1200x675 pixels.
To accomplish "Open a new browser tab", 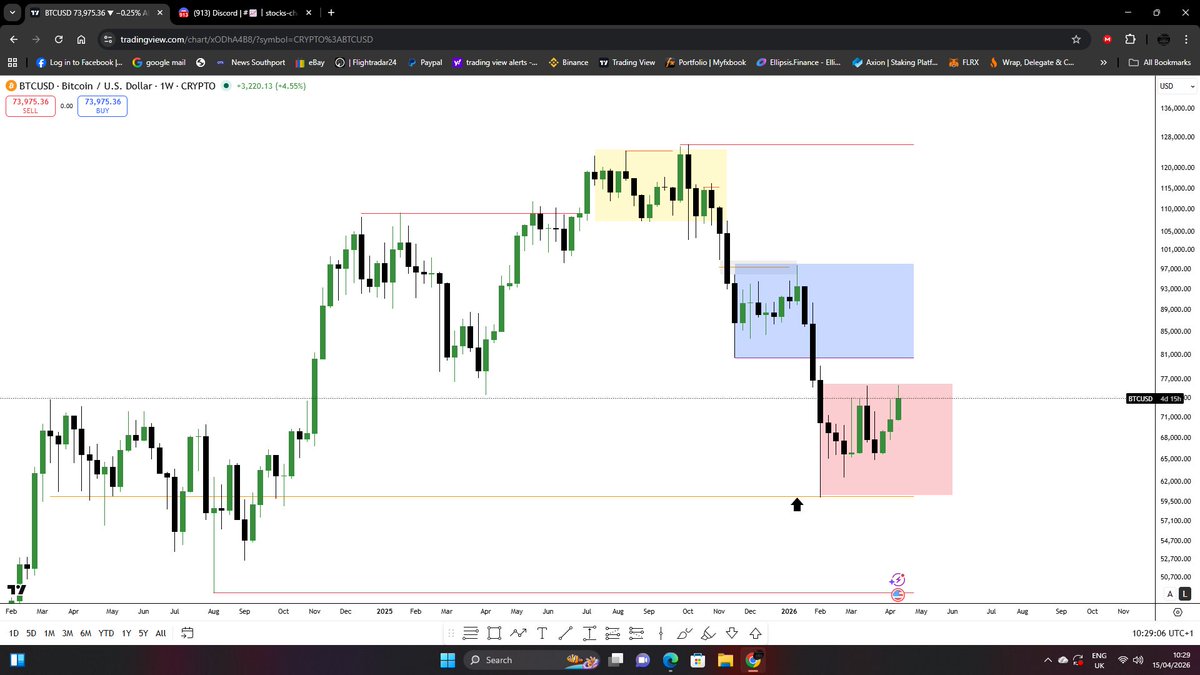I will (331, 12).
